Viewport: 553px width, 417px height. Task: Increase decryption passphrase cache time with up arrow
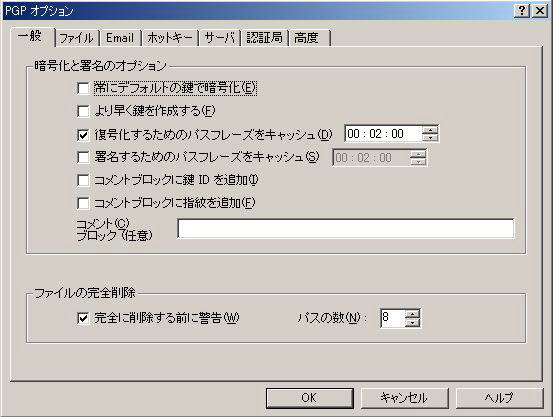430,130
